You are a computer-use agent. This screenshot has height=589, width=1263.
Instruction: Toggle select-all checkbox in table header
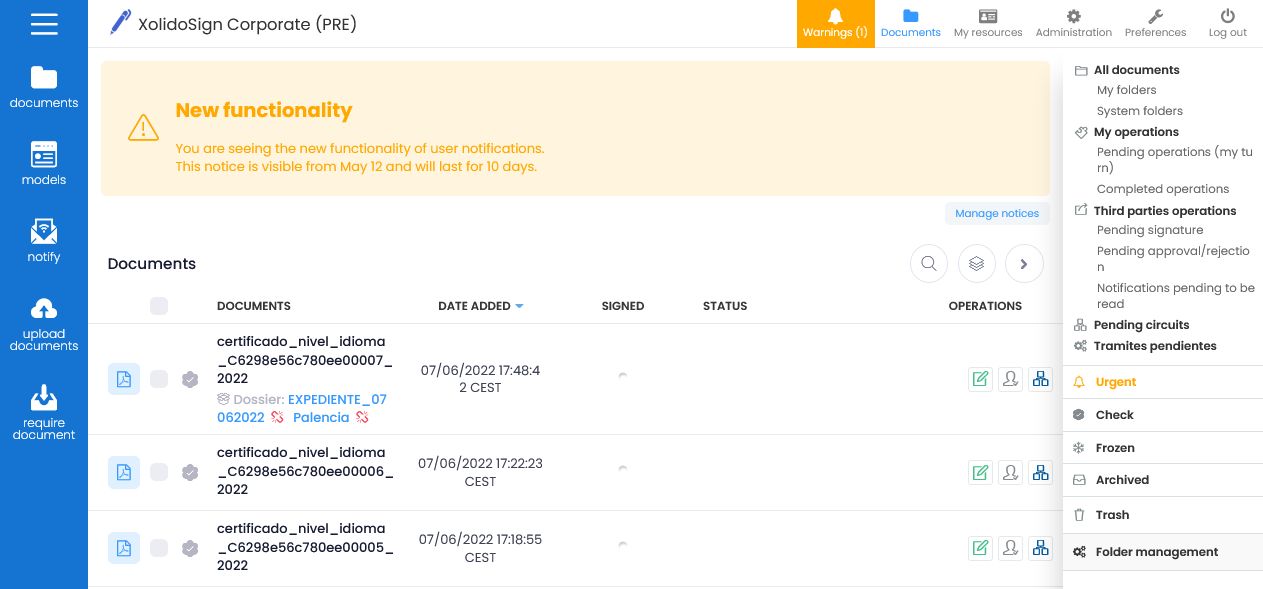[159, 306]
